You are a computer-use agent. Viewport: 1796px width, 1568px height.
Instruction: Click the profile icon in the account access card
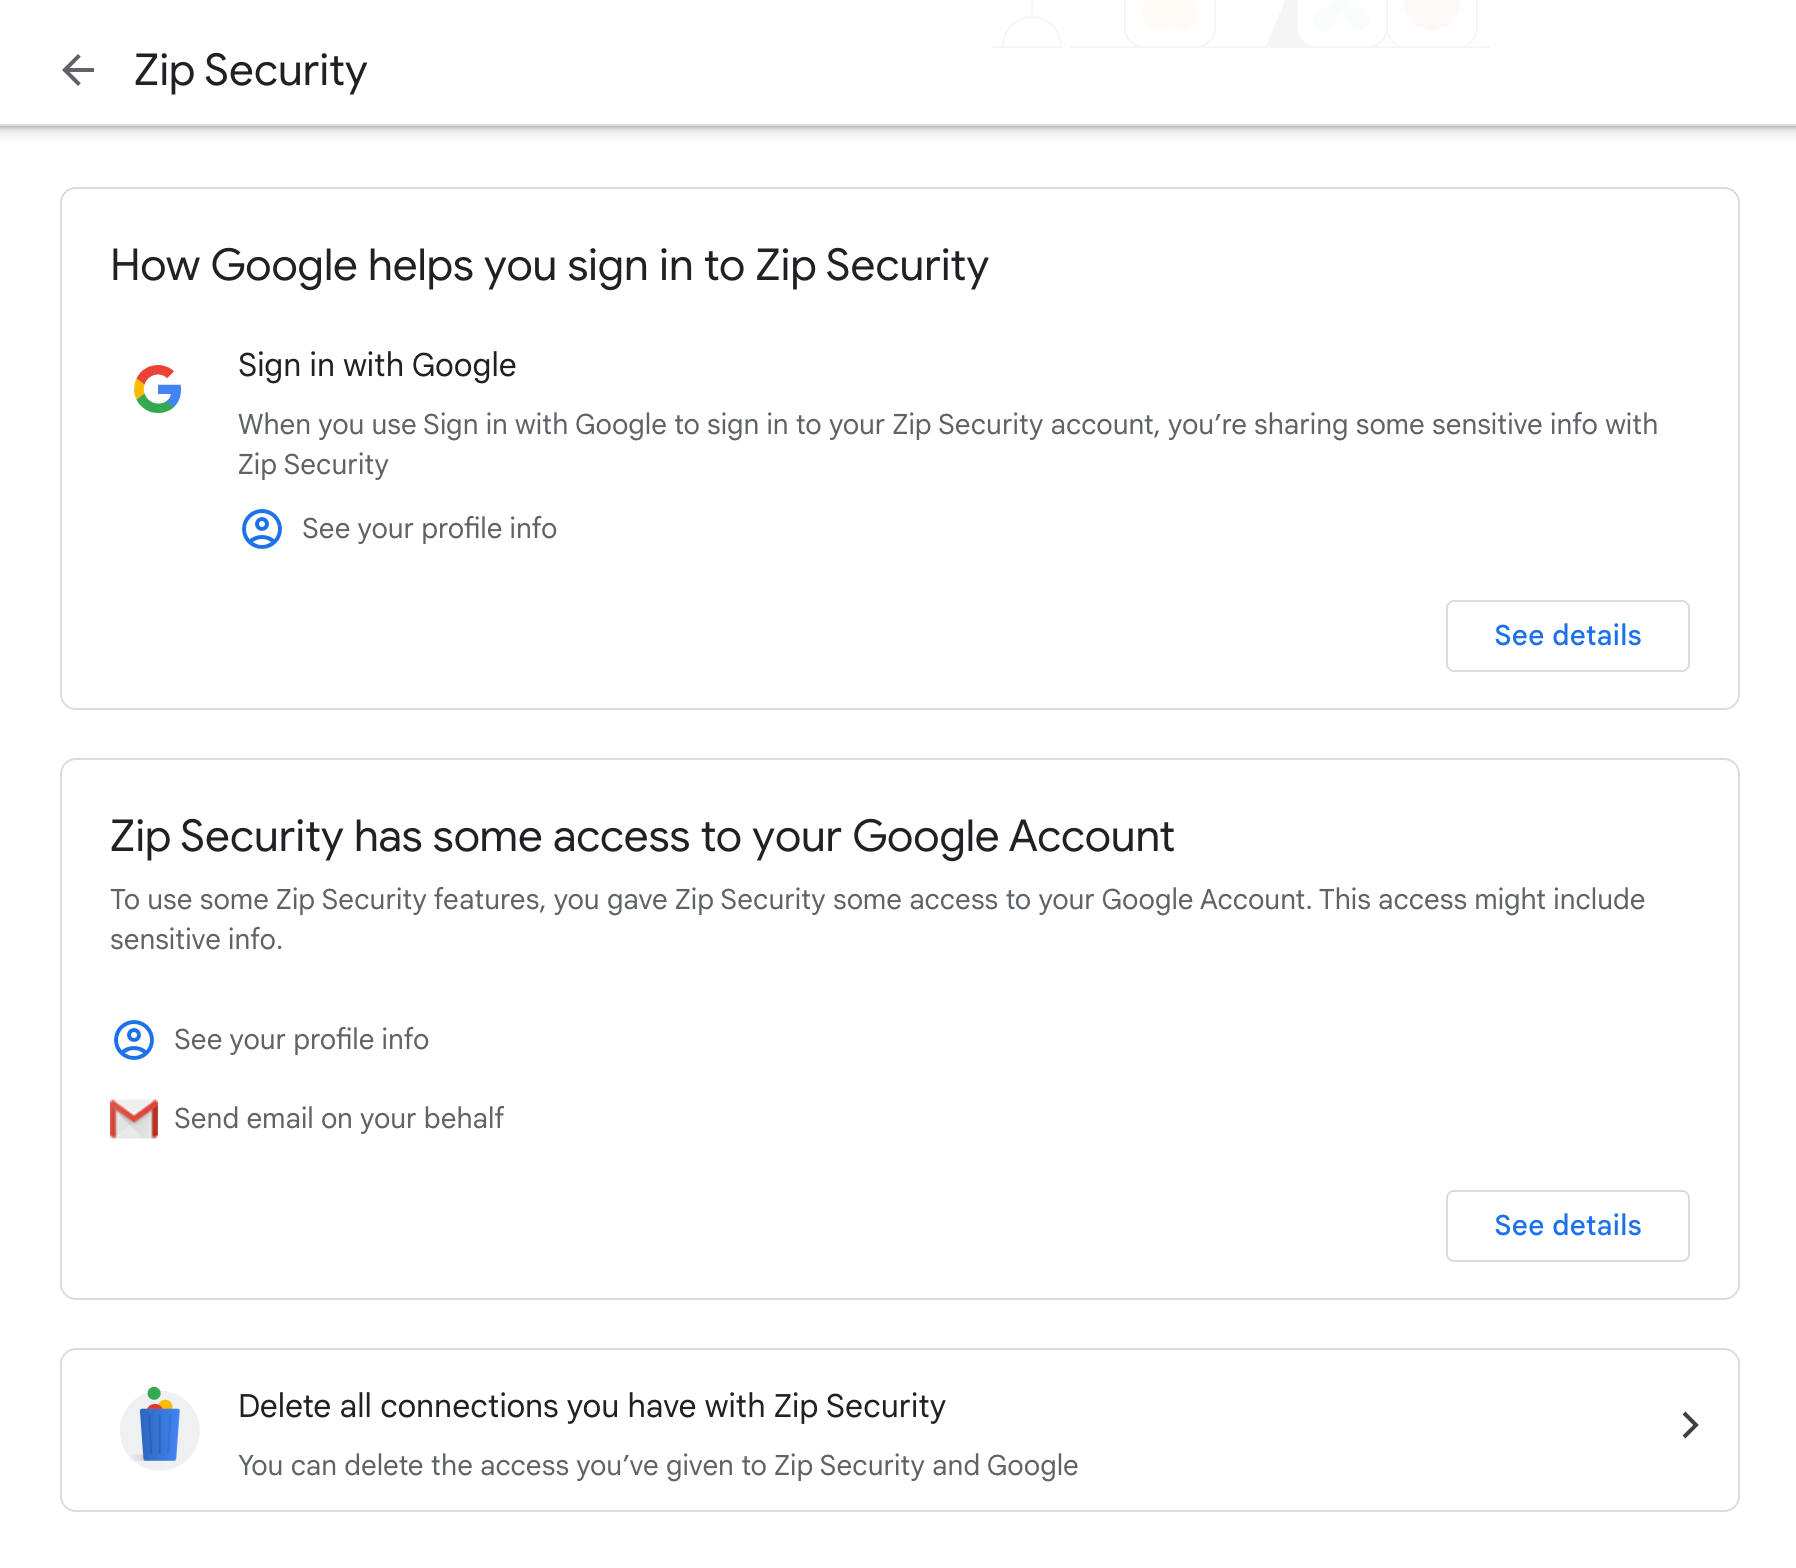pyautogui.click(x=134, y=1040)
